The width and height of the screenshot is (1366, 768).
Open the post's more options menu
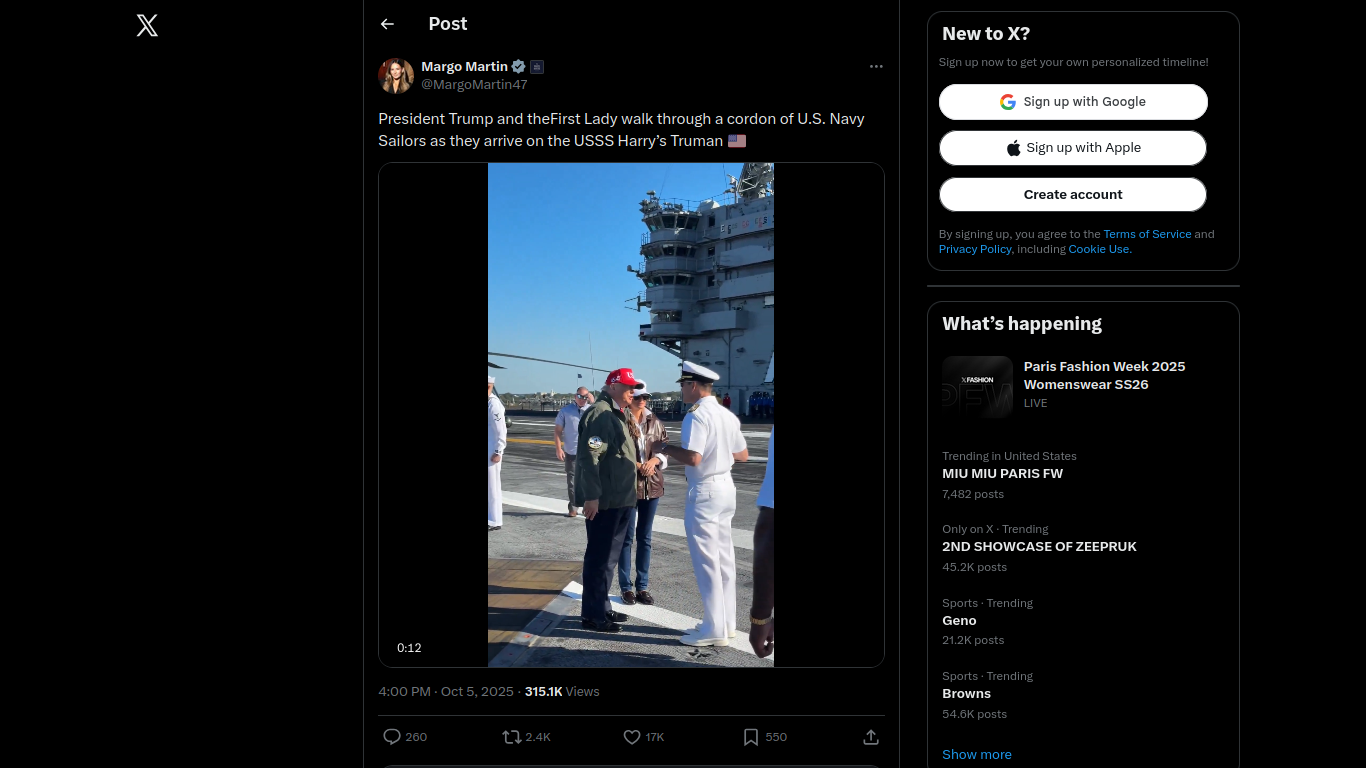click(x=876, y=67)
